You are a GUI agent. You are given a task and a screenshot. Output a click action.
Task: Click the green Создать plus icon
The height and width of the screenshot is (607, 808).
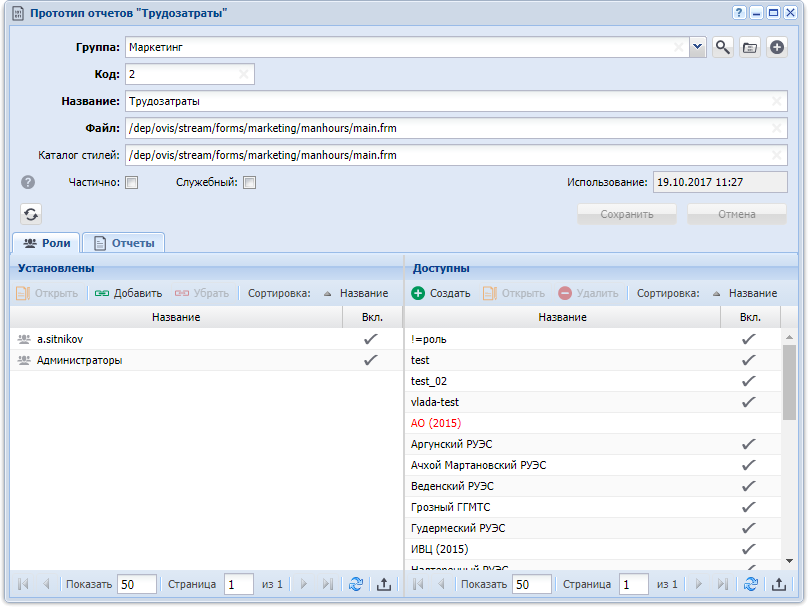pyautogui.click(x=418, y=293)
